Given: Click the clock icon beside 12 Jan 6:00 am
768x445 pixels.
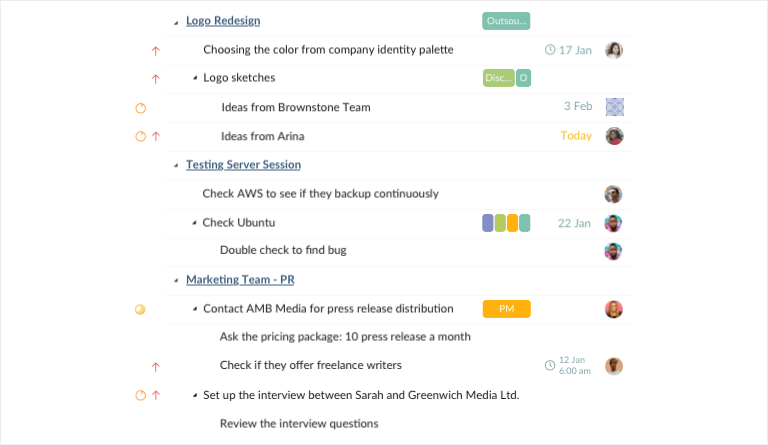Looking at the screenshot, I should (x=550, y=365).
